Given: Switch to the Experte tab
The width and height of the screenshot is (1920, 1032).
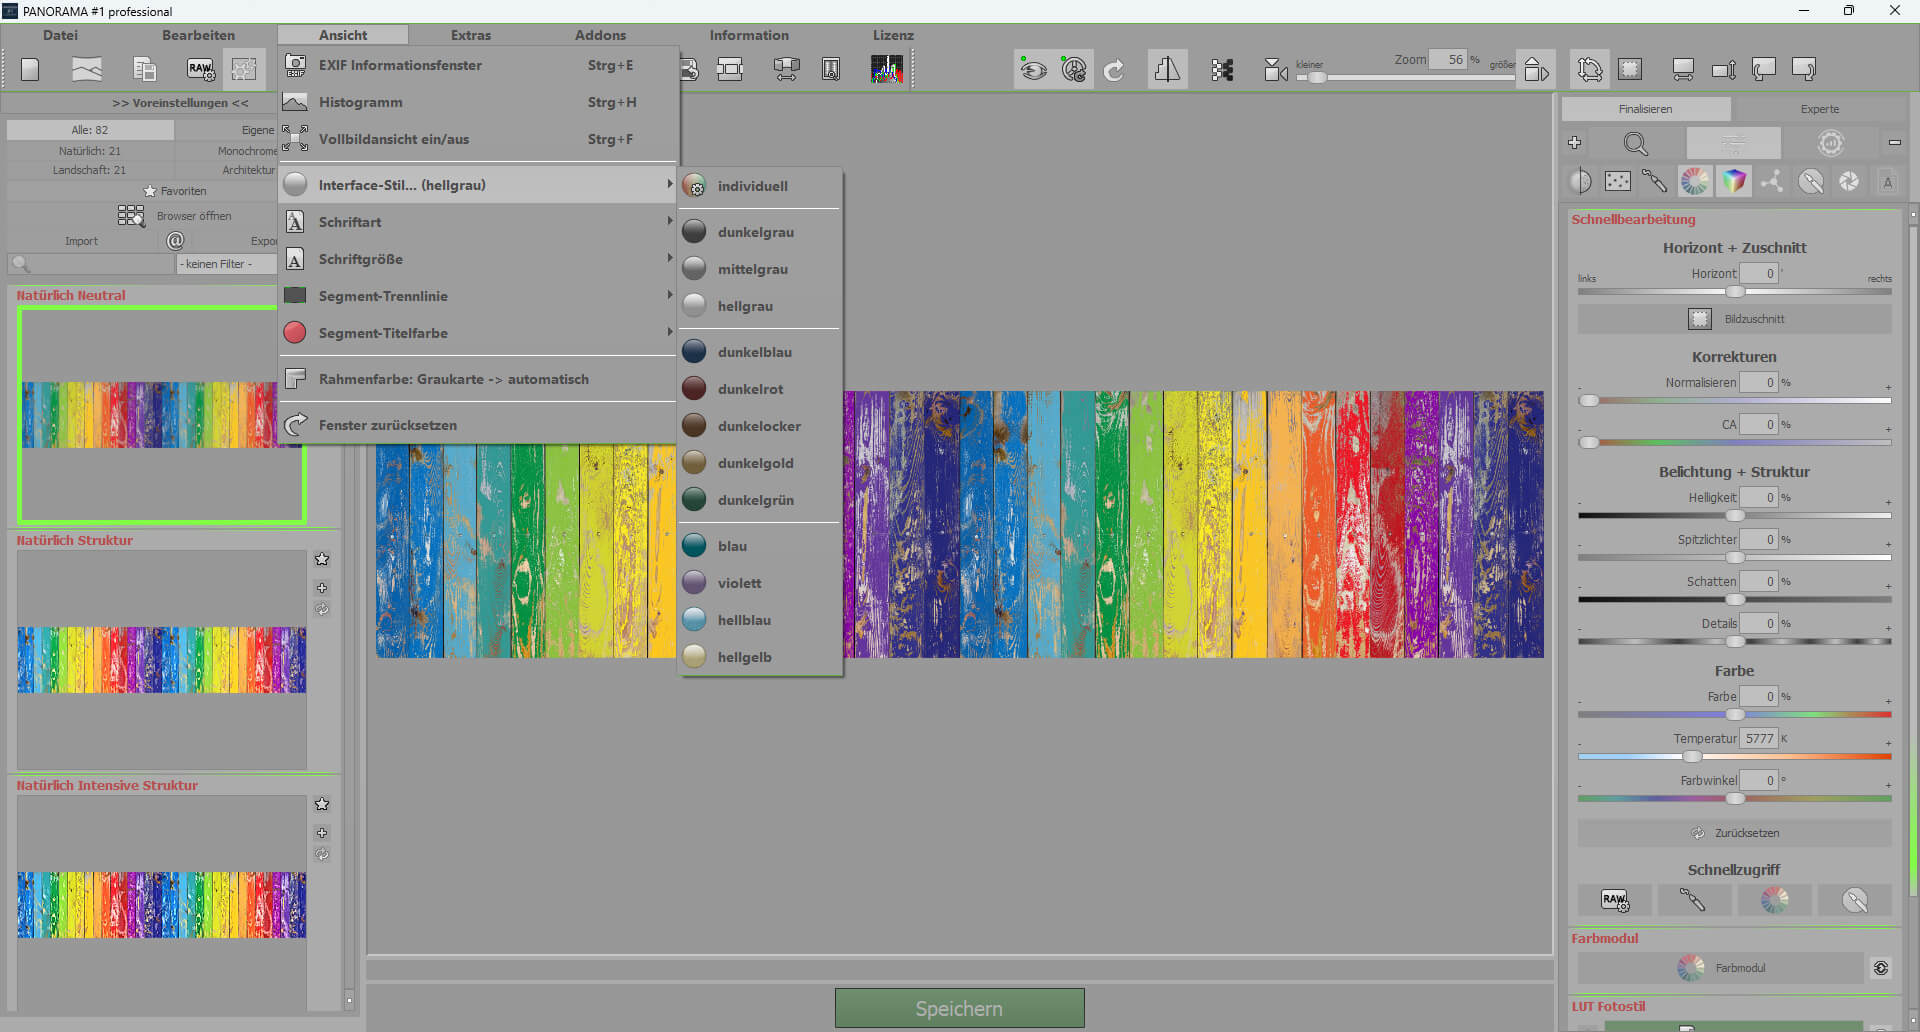Looking at the screenshot, I should coord(1819,108).
